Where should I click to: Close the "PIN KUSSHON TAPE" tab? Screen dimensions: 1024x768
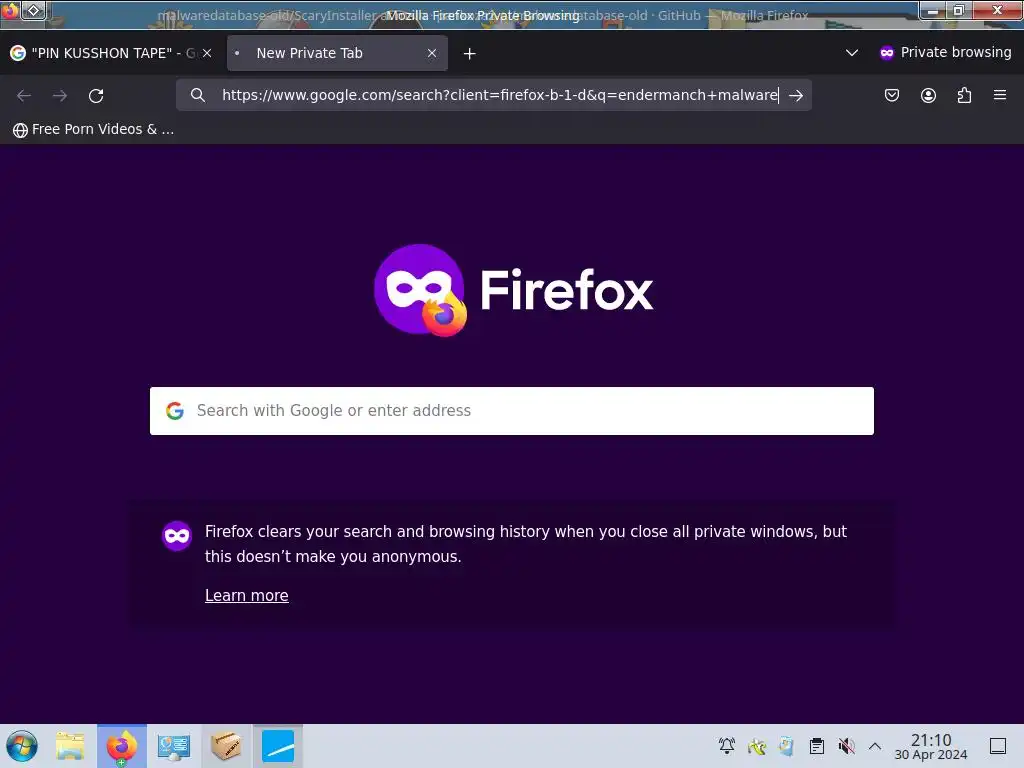click(207, 53)
